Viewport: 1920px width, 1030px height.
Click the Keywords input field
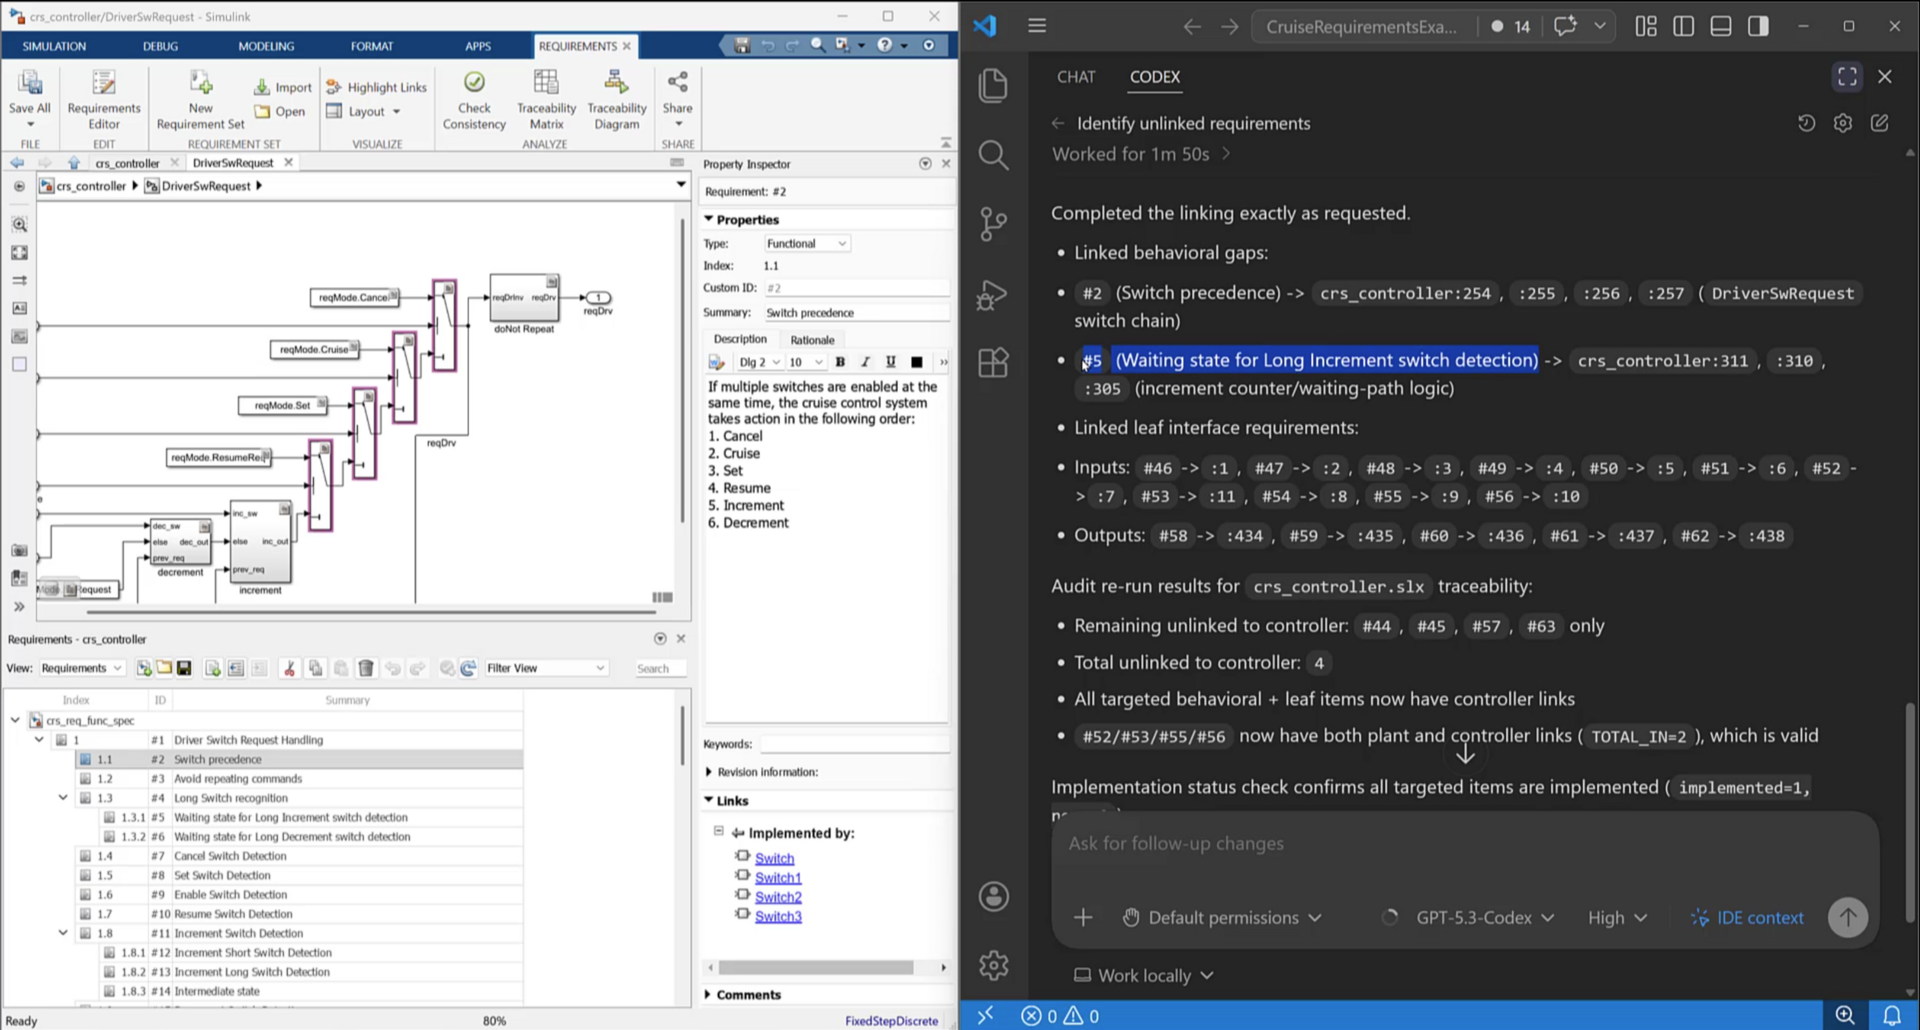tap(855, 744)
